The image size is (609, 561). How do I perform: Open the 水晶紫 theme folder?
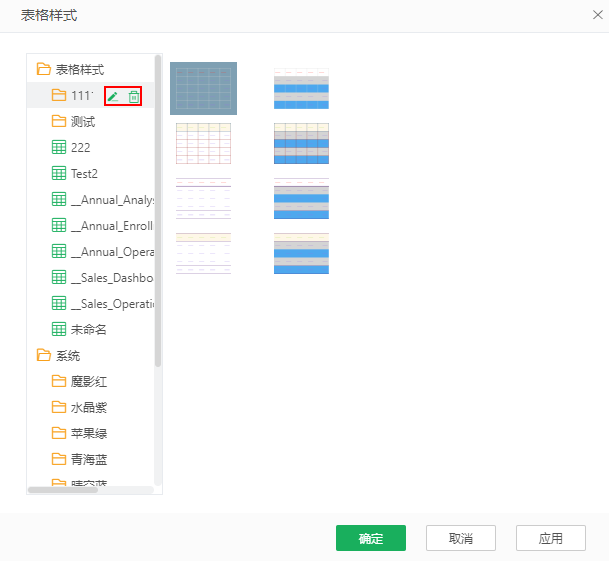point(89,408)
